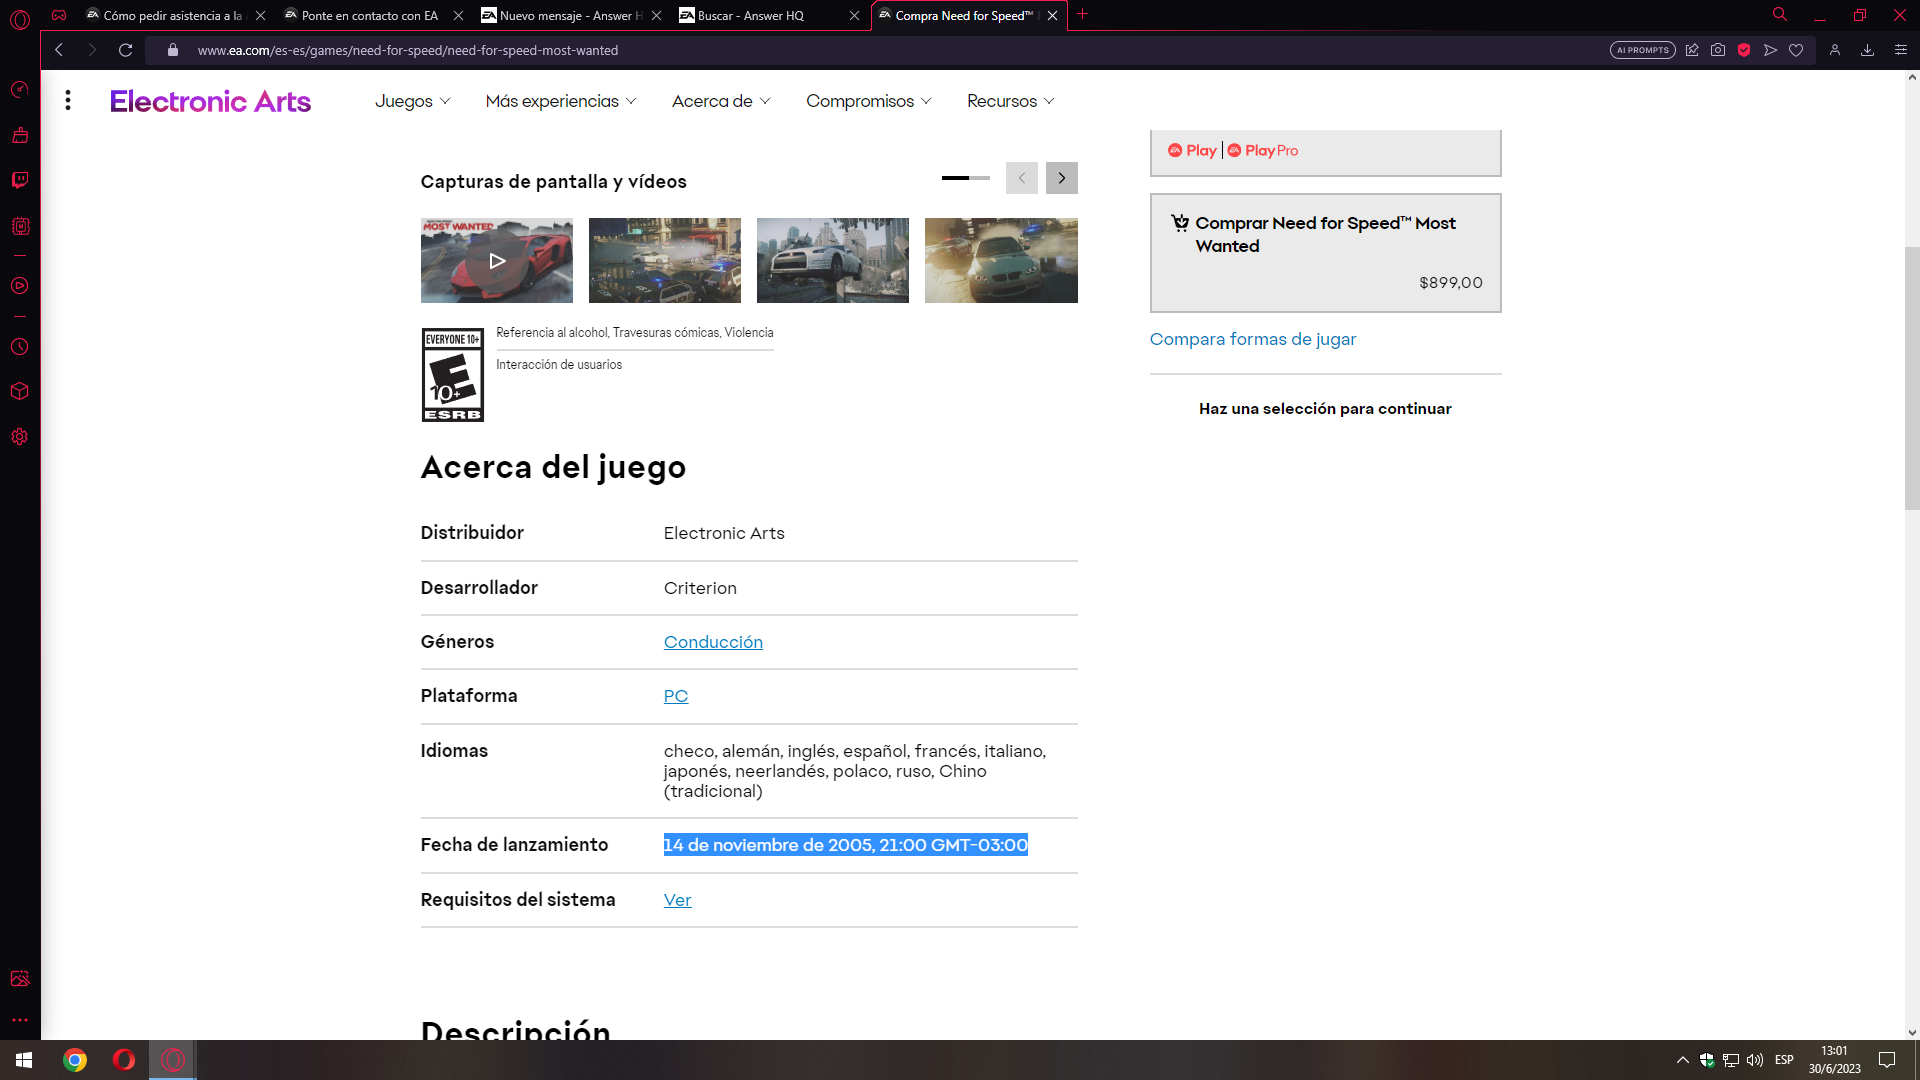Open GX Corner gamepad icon
Screen dimensions: 1920x1080
click(x=59, y=15)
